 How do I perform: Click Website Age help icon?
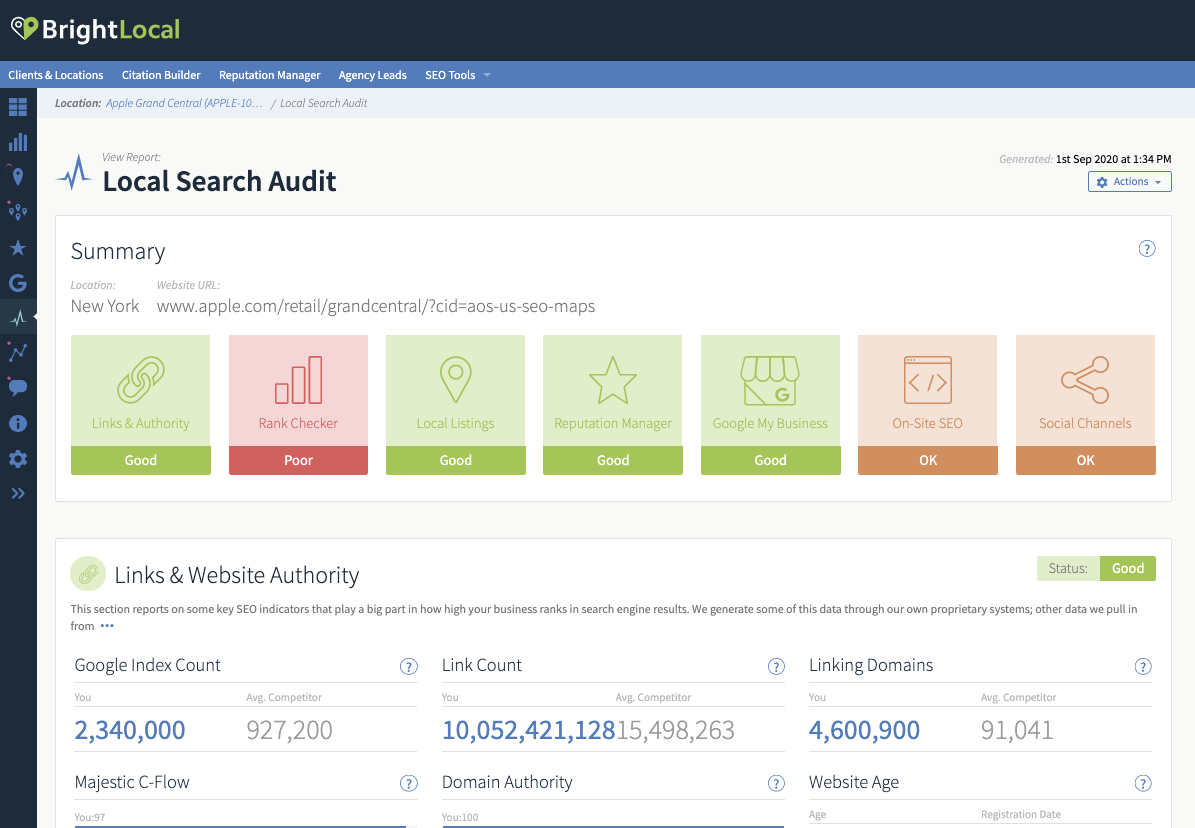[x=1142, y=783]
